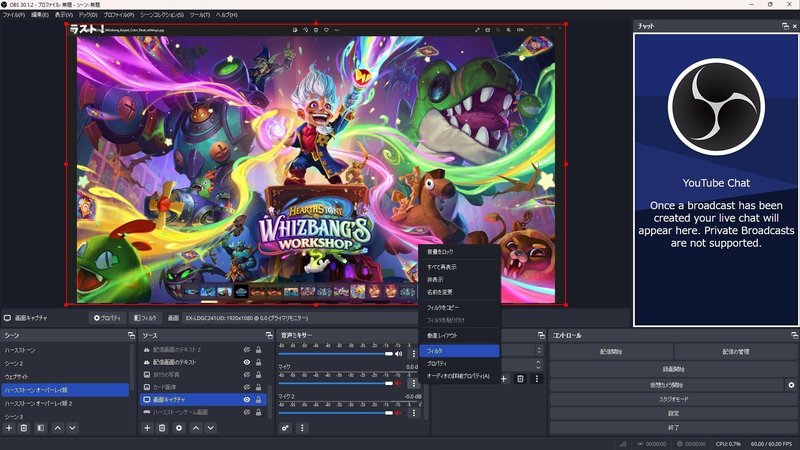
Task: Click the top mixer channel volume slider
Action: point(335,354)
